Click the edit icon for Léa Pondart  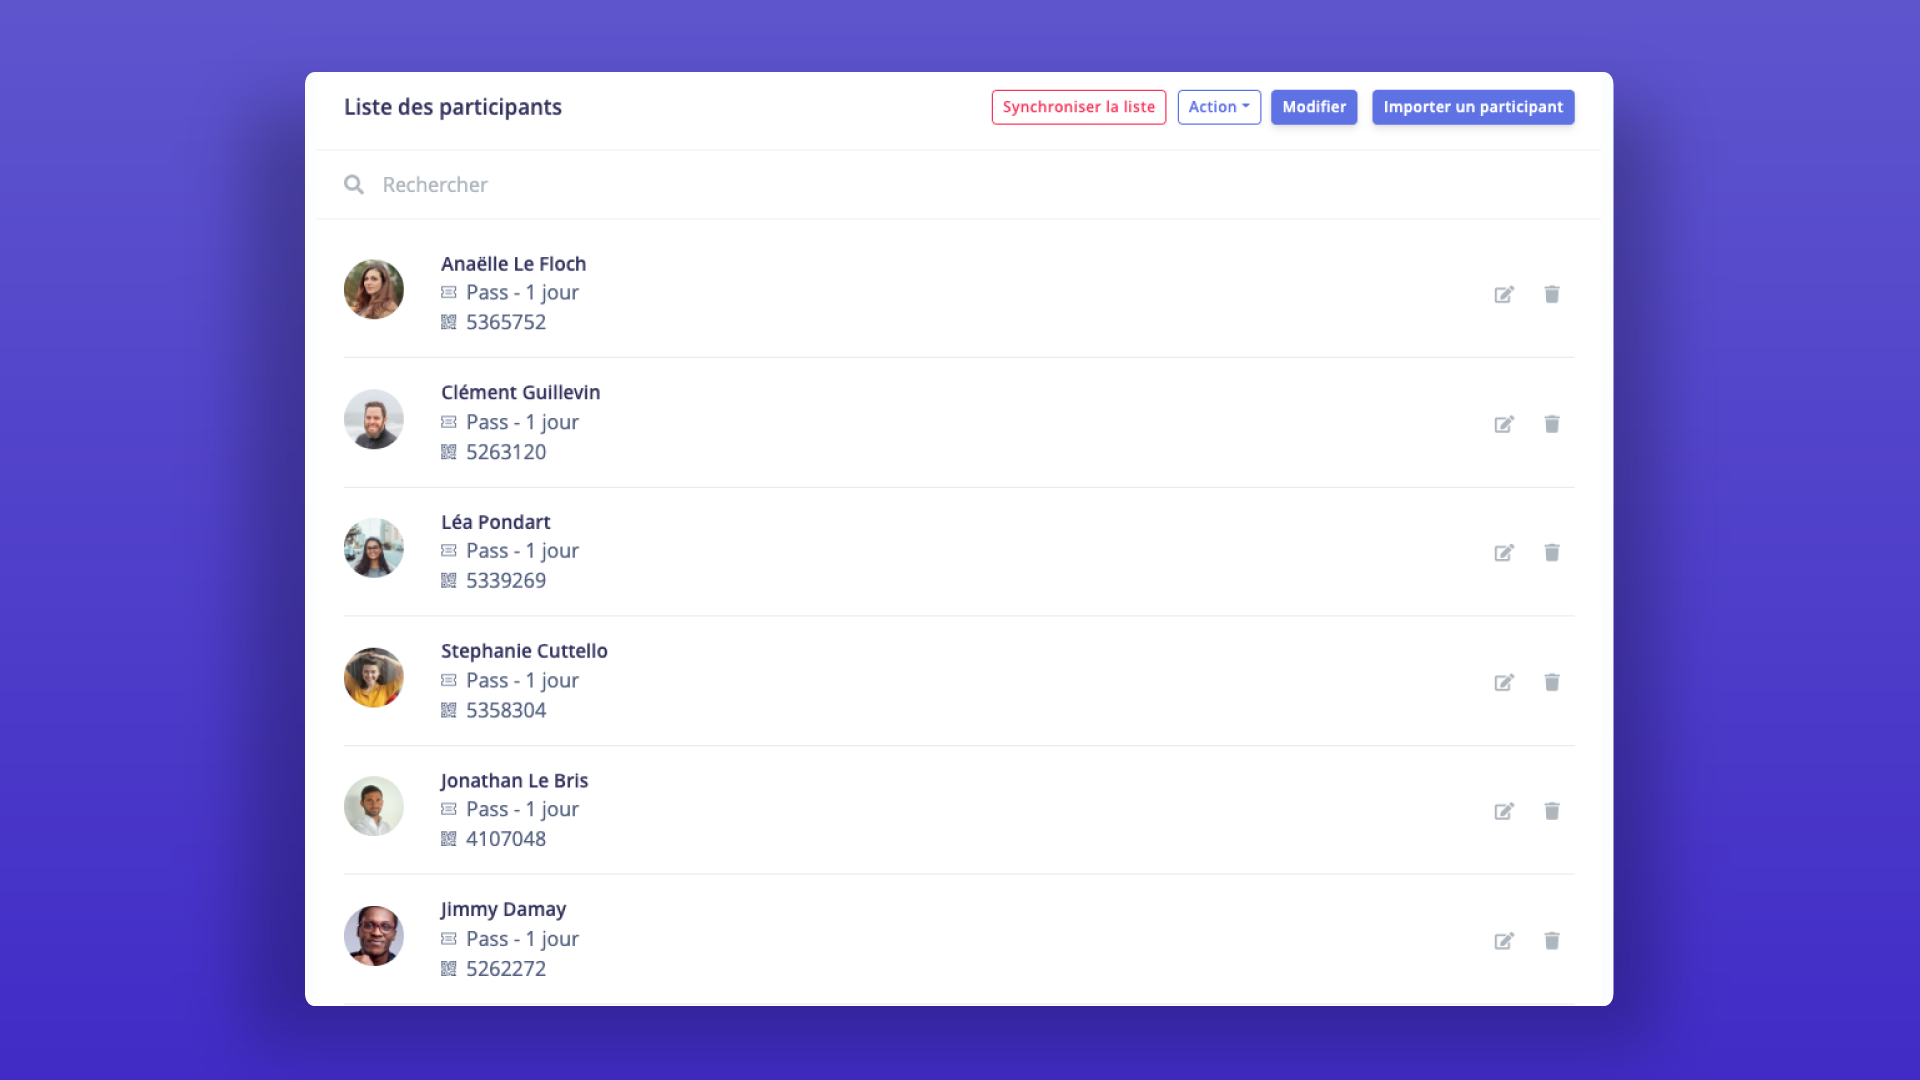pos(1503,553)
